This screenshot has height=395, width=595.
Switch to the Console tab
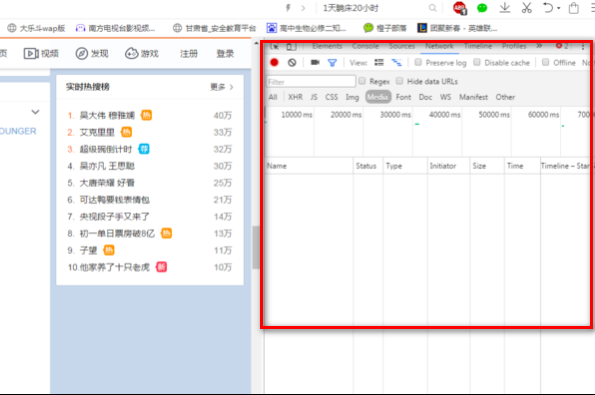[x=365, y=46]
